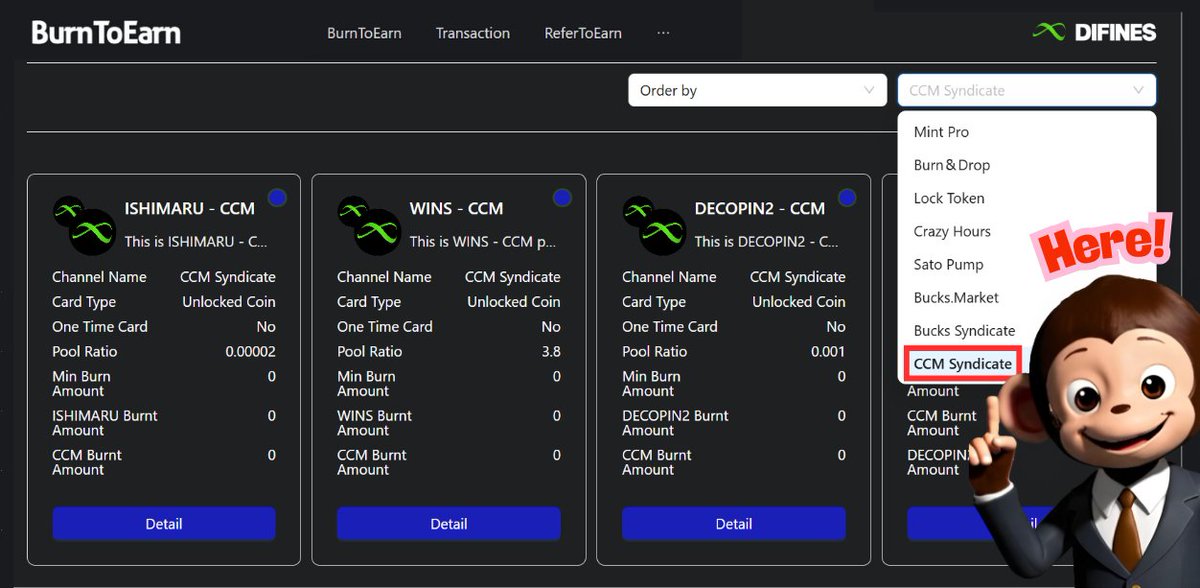Click the DIFINES logo
The width and height of the screenshot is (1200, 588).
[x=1094, y=32]
